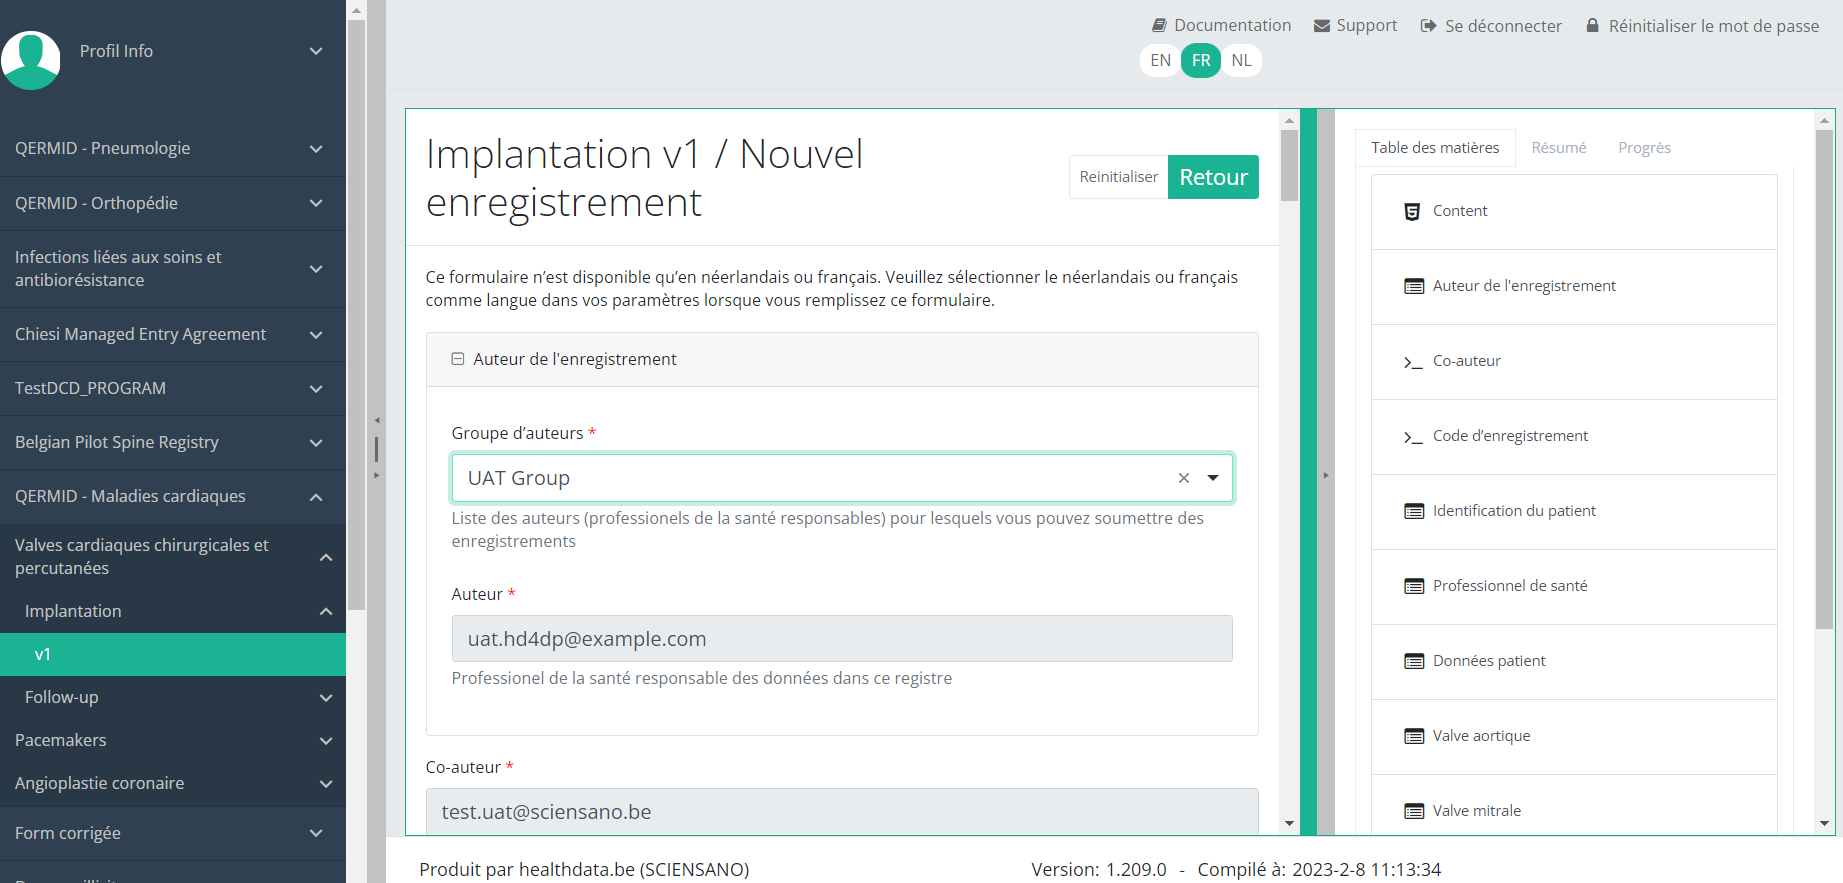Click the Support envelope icon
The height and width of the screenshot is (883, 1843).
pyautogui.click(x=1321, y=26)
